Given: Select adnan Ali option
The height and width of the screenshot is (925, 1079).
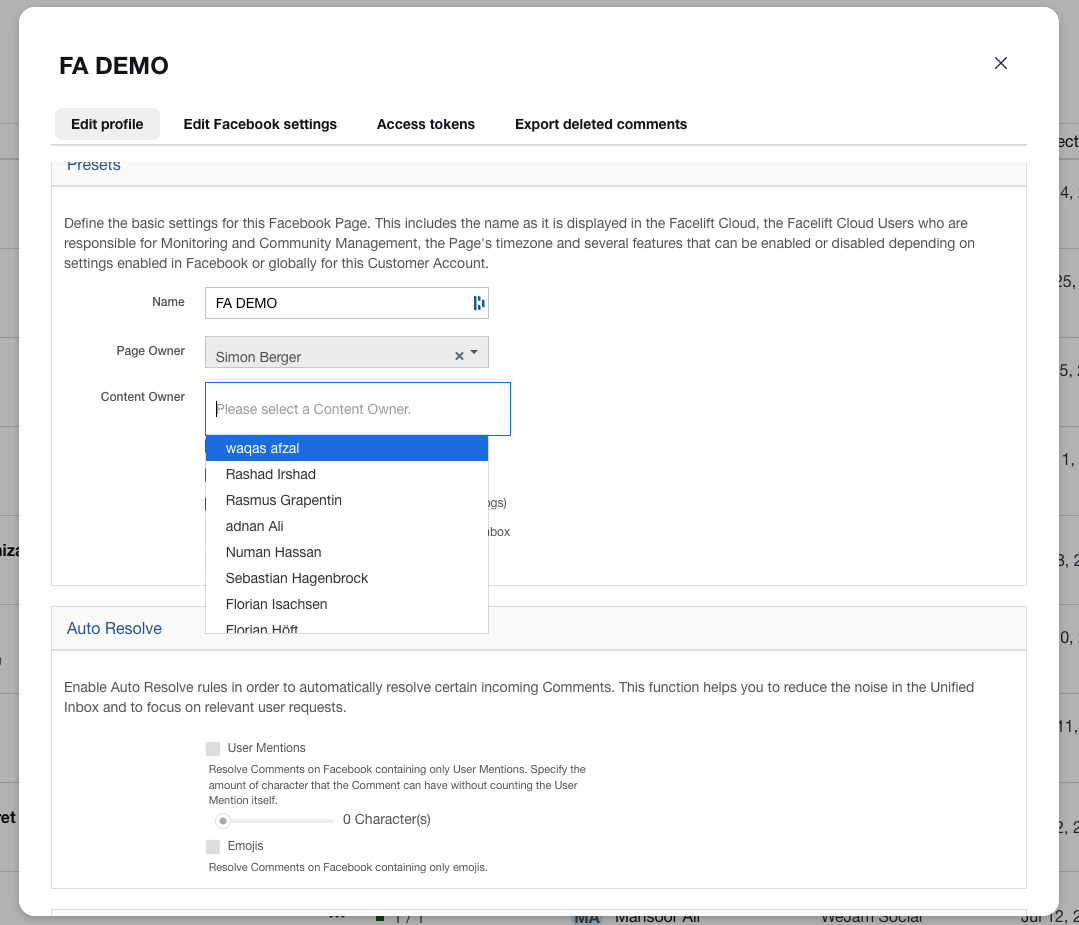Looking at the screenshot, I should pyautogui.click(x=347, y=527).
